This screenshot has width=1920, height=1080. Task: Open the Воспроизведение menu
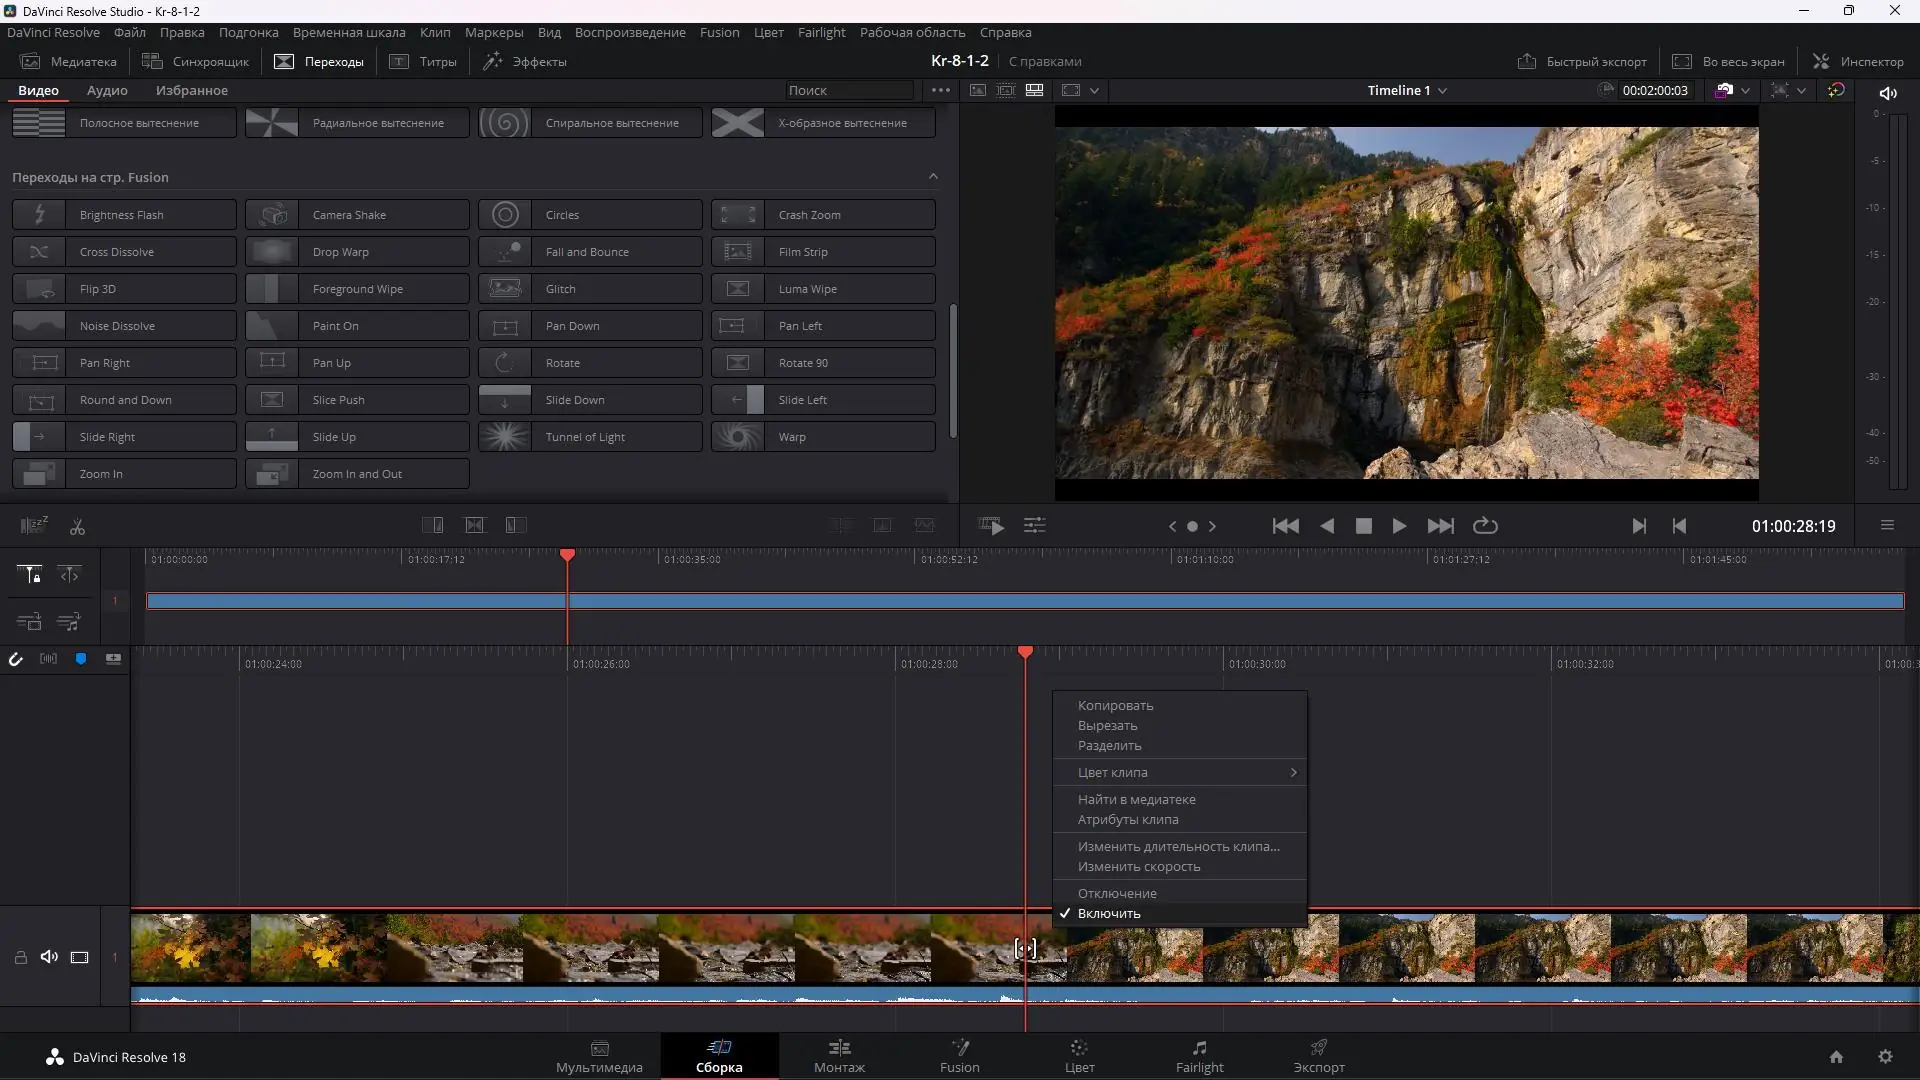click(x=629, y=32)
